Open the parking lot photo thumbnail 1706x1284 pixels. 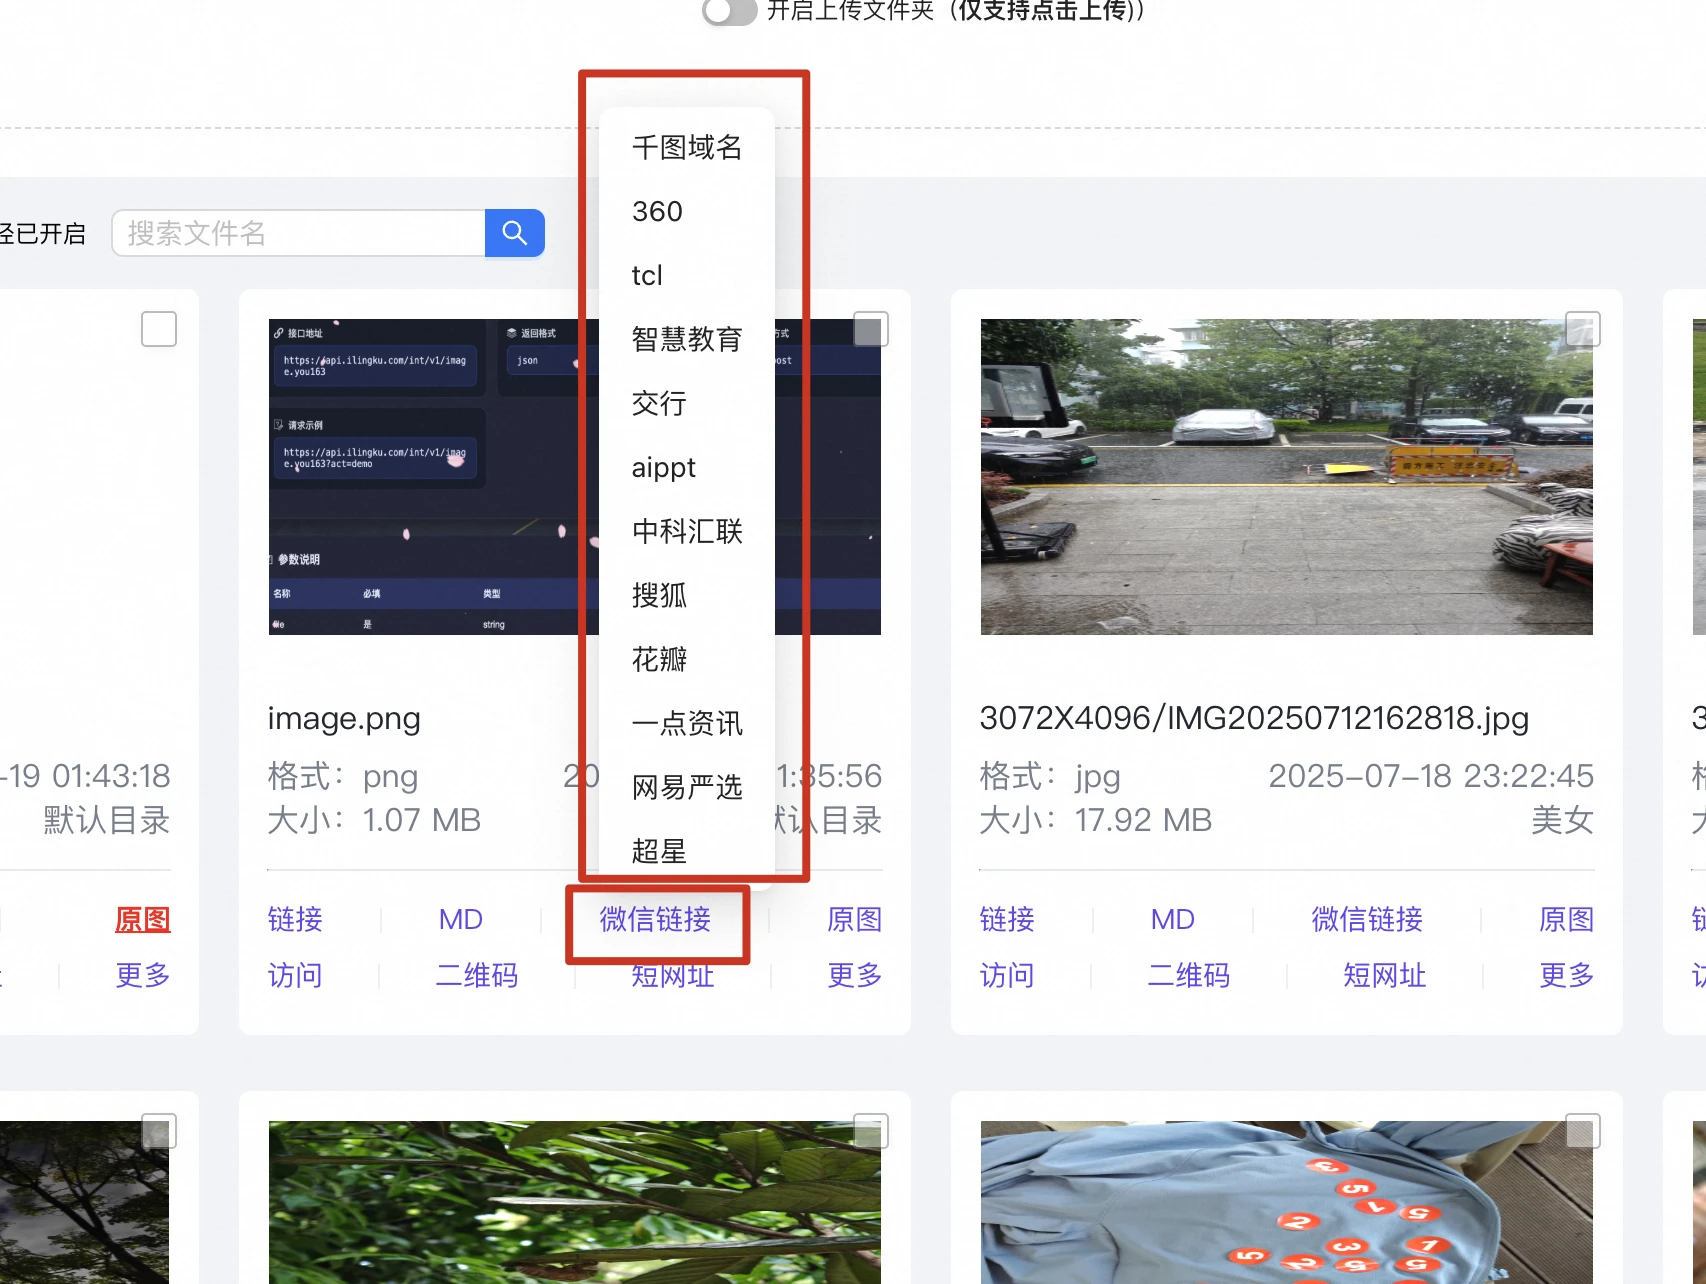[1287, 477]
